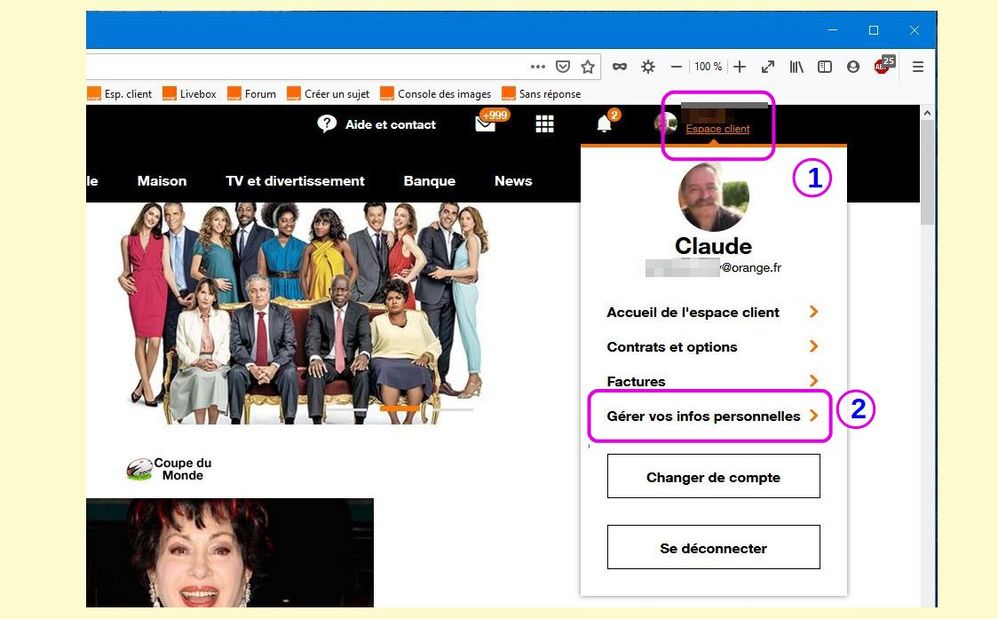
Task: Save the page to Pocket
Action: [563, 67]
